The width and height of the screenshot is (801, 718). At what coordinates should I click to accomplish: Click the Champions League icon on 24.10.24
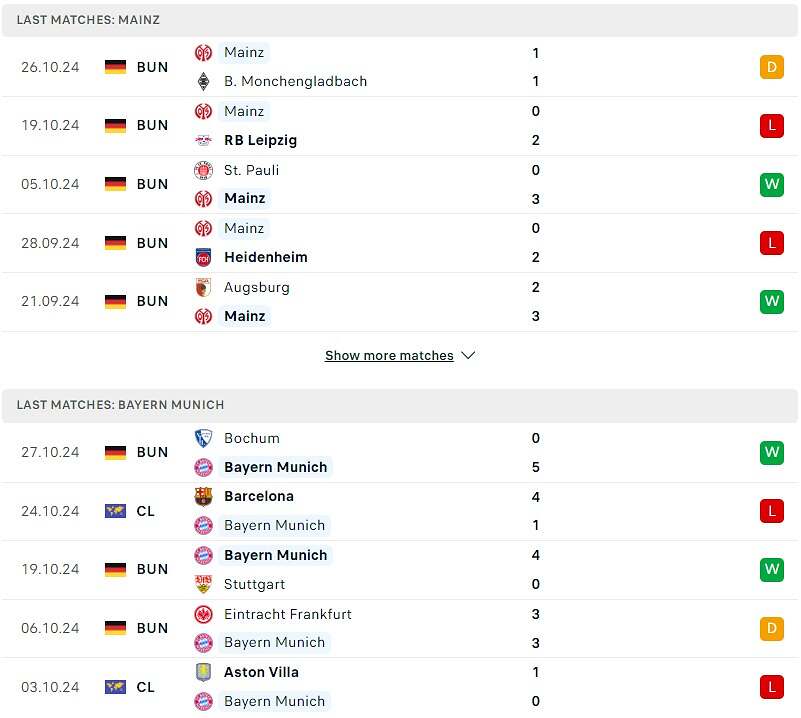coord(116,511)
